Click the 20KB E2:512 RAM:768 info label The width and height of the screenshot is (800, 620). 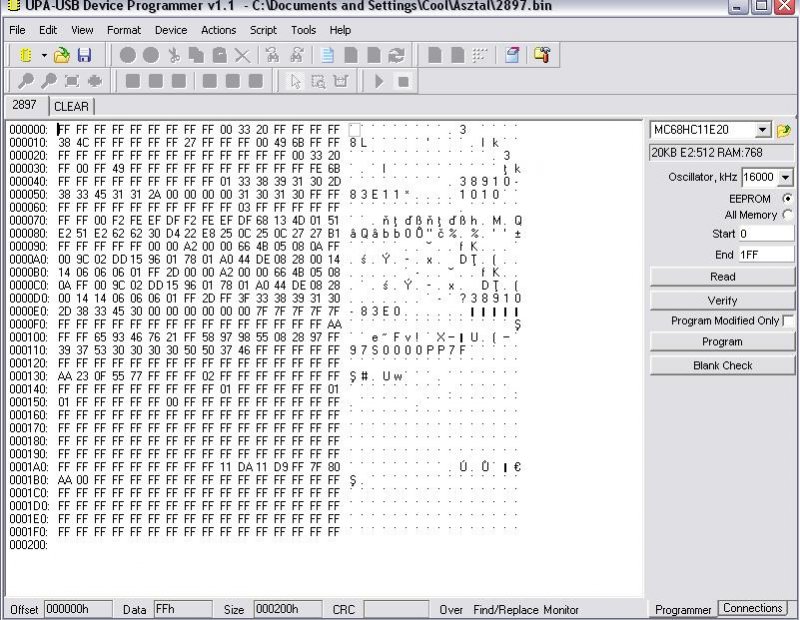721,153
